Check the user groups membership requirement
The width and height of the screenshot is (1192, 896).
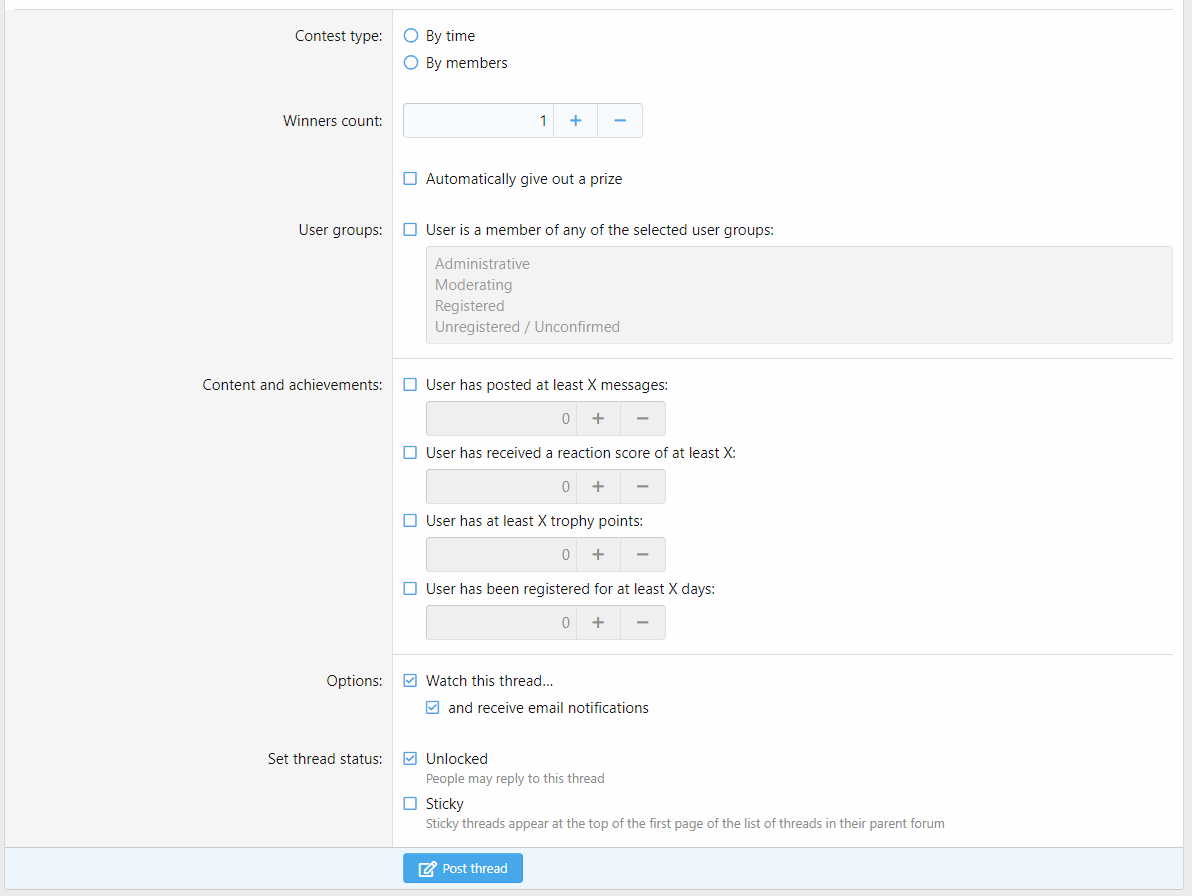(x=410, y=229)
